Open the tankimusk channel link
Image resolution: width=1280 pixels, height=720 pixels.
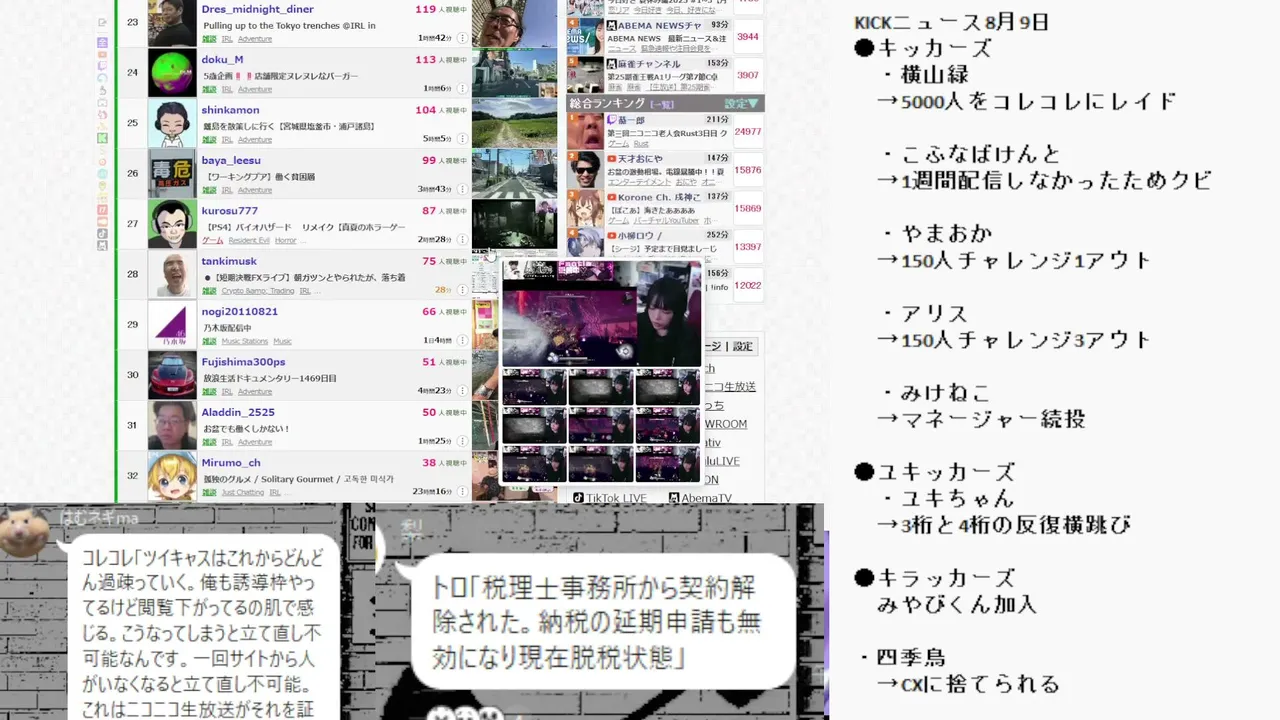229,261
